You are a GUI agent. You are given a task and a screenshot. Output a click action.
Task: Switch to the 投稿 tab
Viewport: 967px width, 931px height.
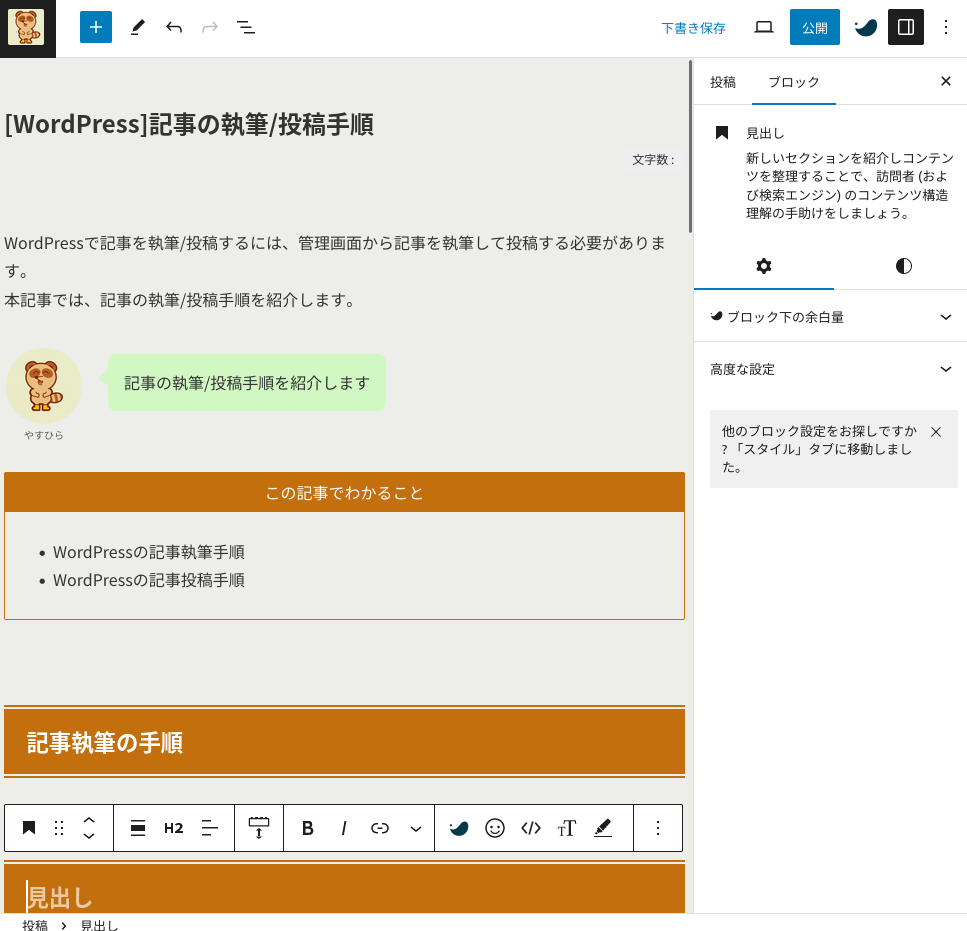point(723,82)
